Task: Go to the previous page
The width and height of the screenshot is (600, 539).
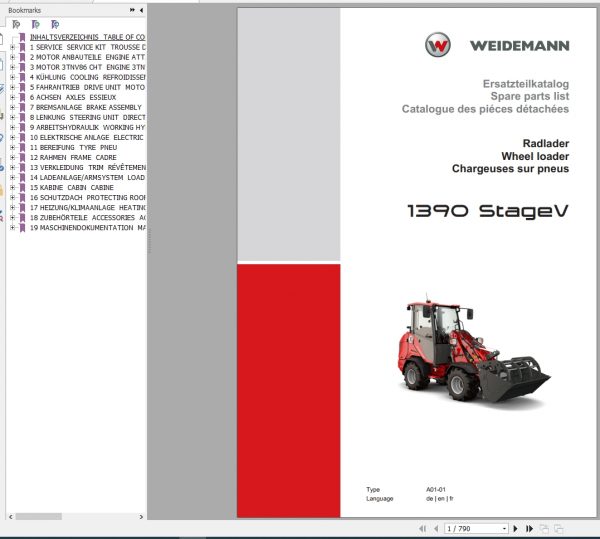Action: 436,529
